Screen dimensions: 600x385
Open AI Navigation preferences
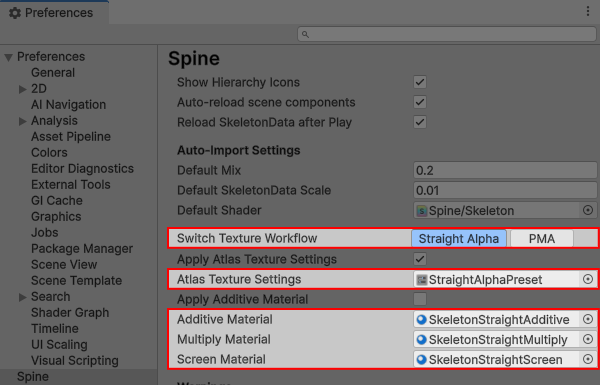tap(68, 104)
